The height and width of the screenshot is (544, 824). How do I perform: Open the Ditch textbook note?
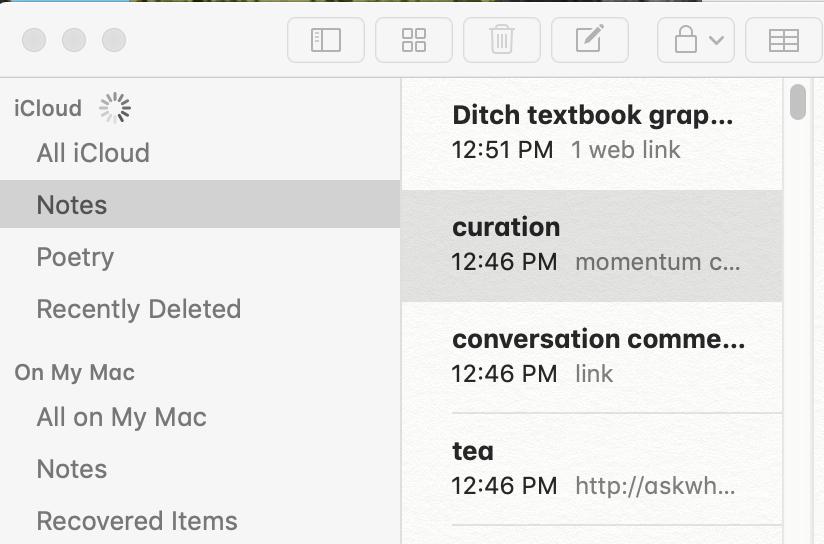[x=592, y=134]
